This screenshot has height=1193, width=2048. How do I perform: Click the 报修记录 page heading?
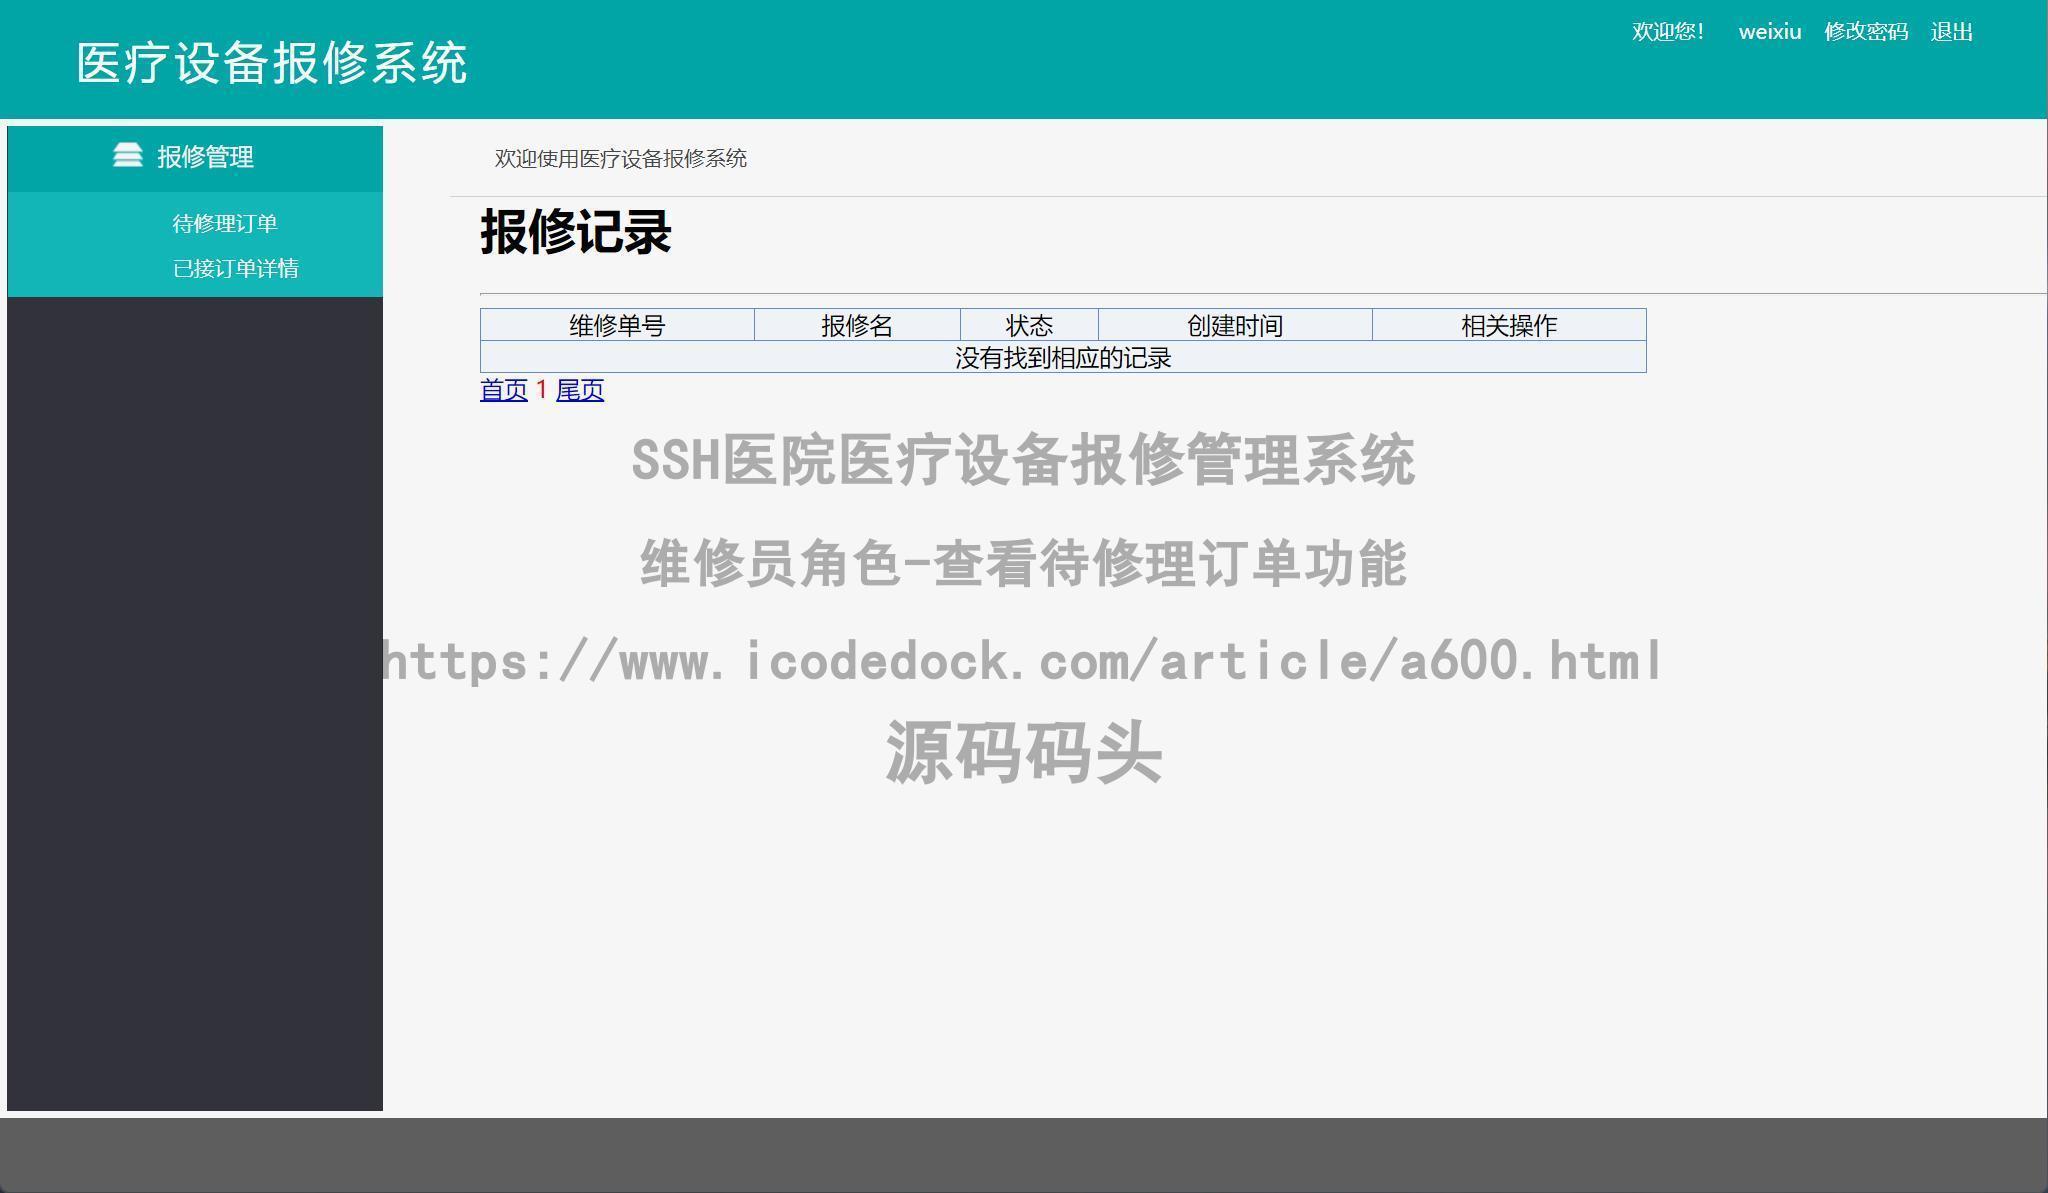tap(577, 234)
